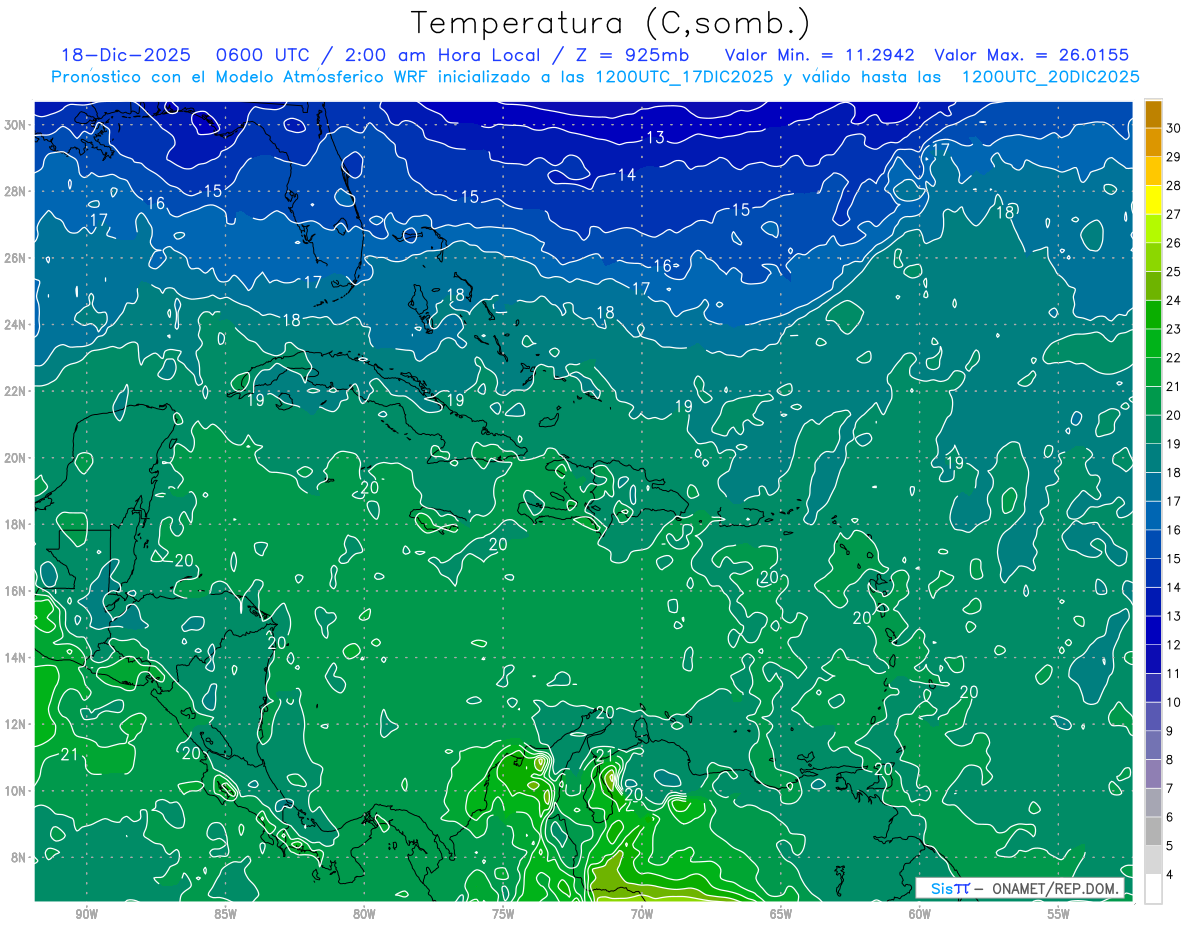The height and width of the screenshot is (927, 1200).
Task: Click the '14' contour label on the map
Action: pos(626,175)
